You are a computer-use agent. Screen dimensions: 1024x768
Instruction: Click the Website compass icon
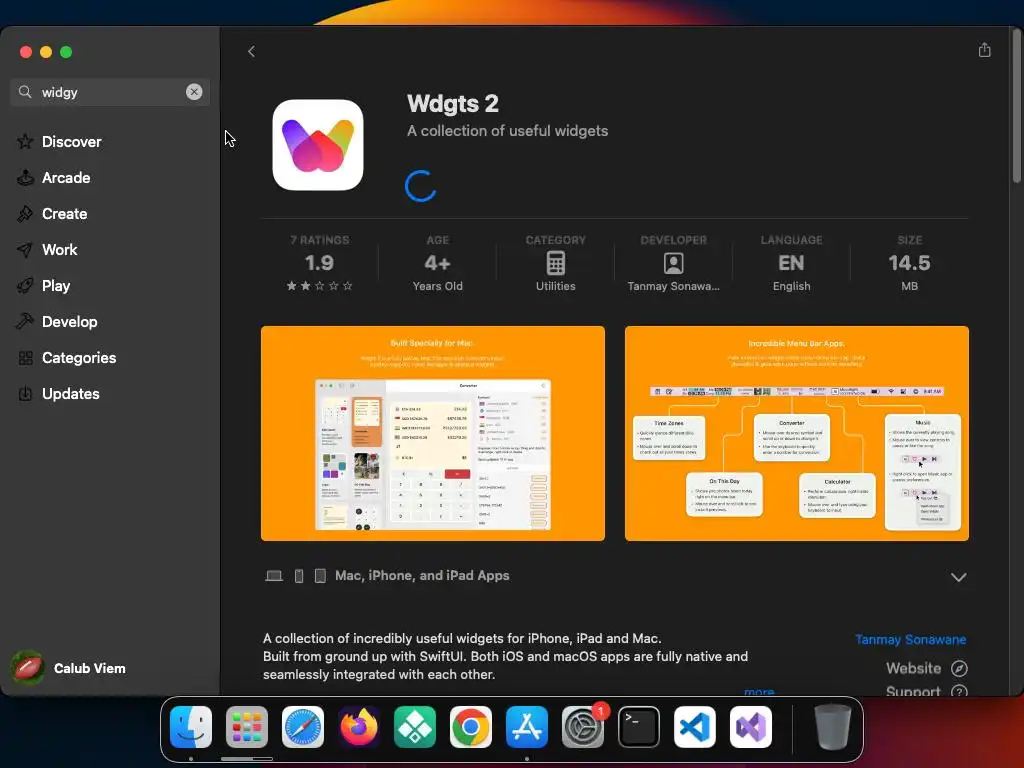point(959,668)
